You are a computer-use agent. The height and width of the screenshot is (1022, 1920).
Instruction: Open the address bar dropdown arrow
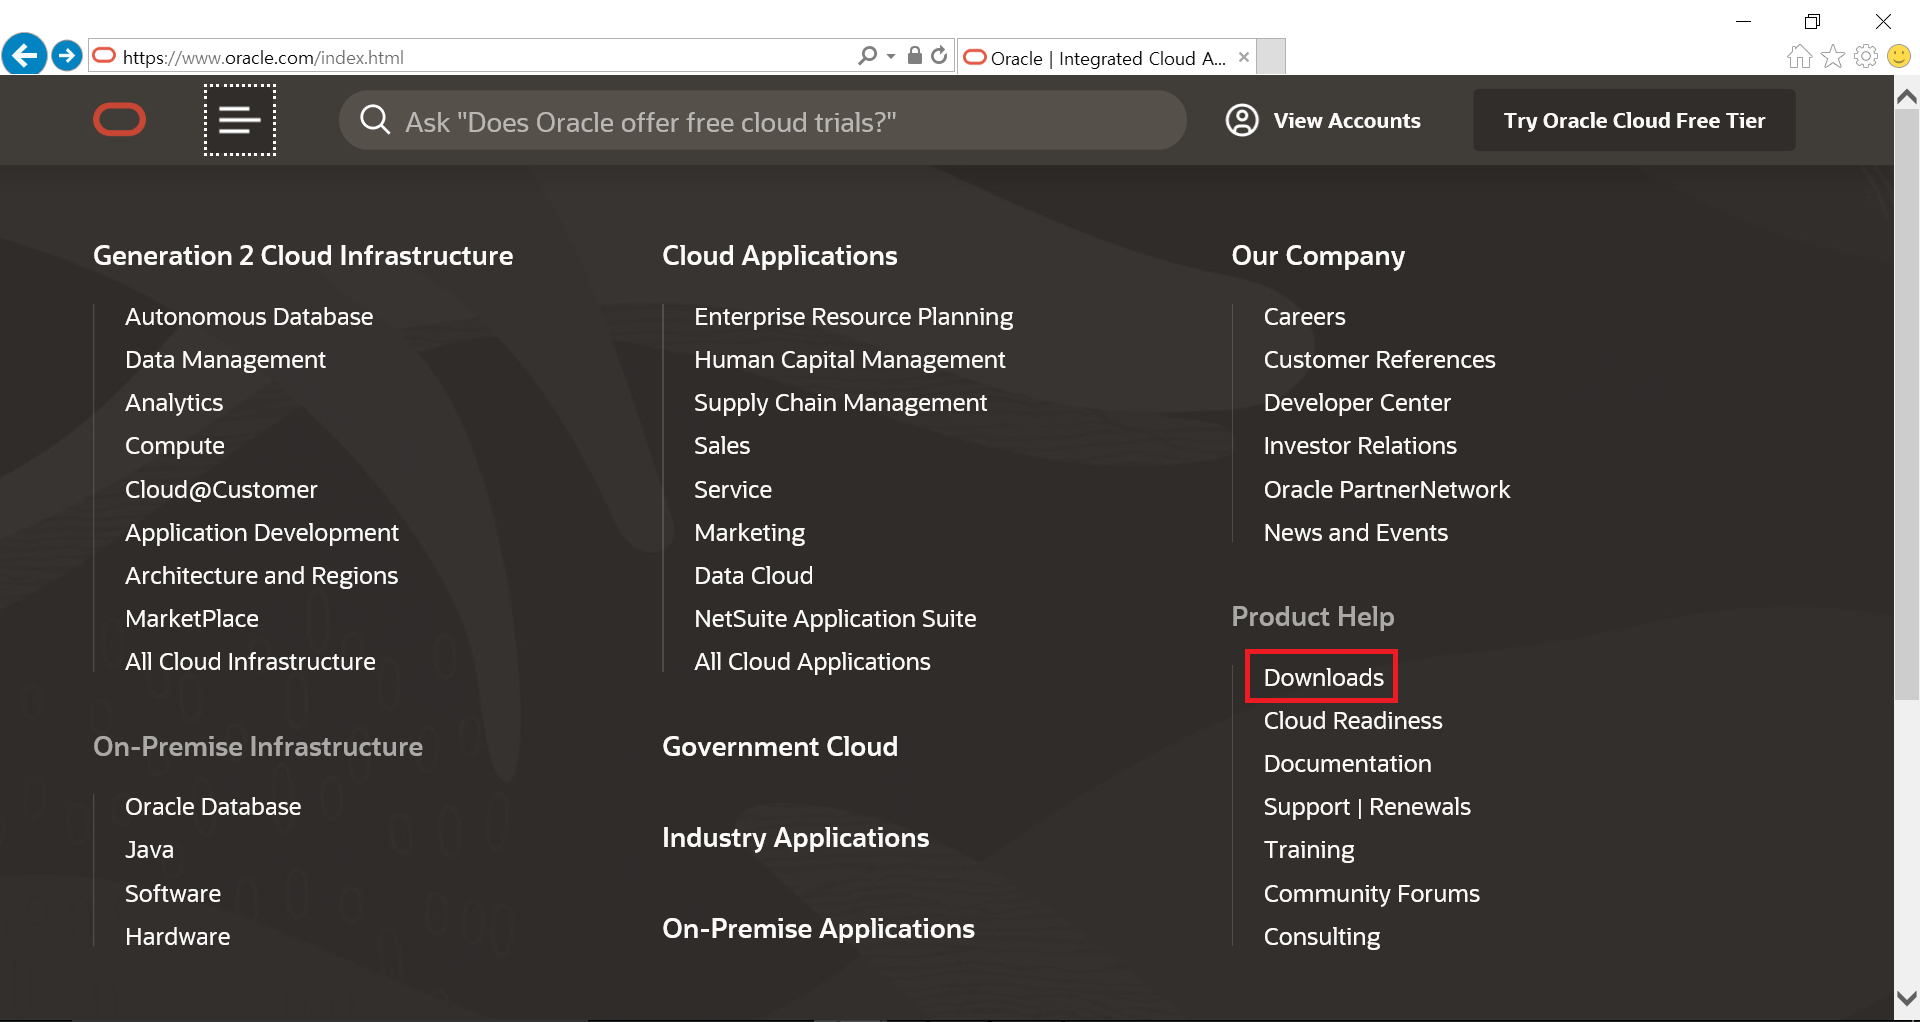(890, 57)
